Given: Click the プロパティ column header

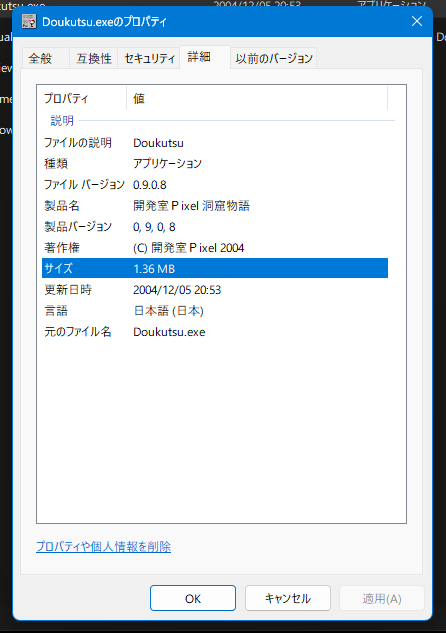Looking at the screenshot, I should 84,98.
